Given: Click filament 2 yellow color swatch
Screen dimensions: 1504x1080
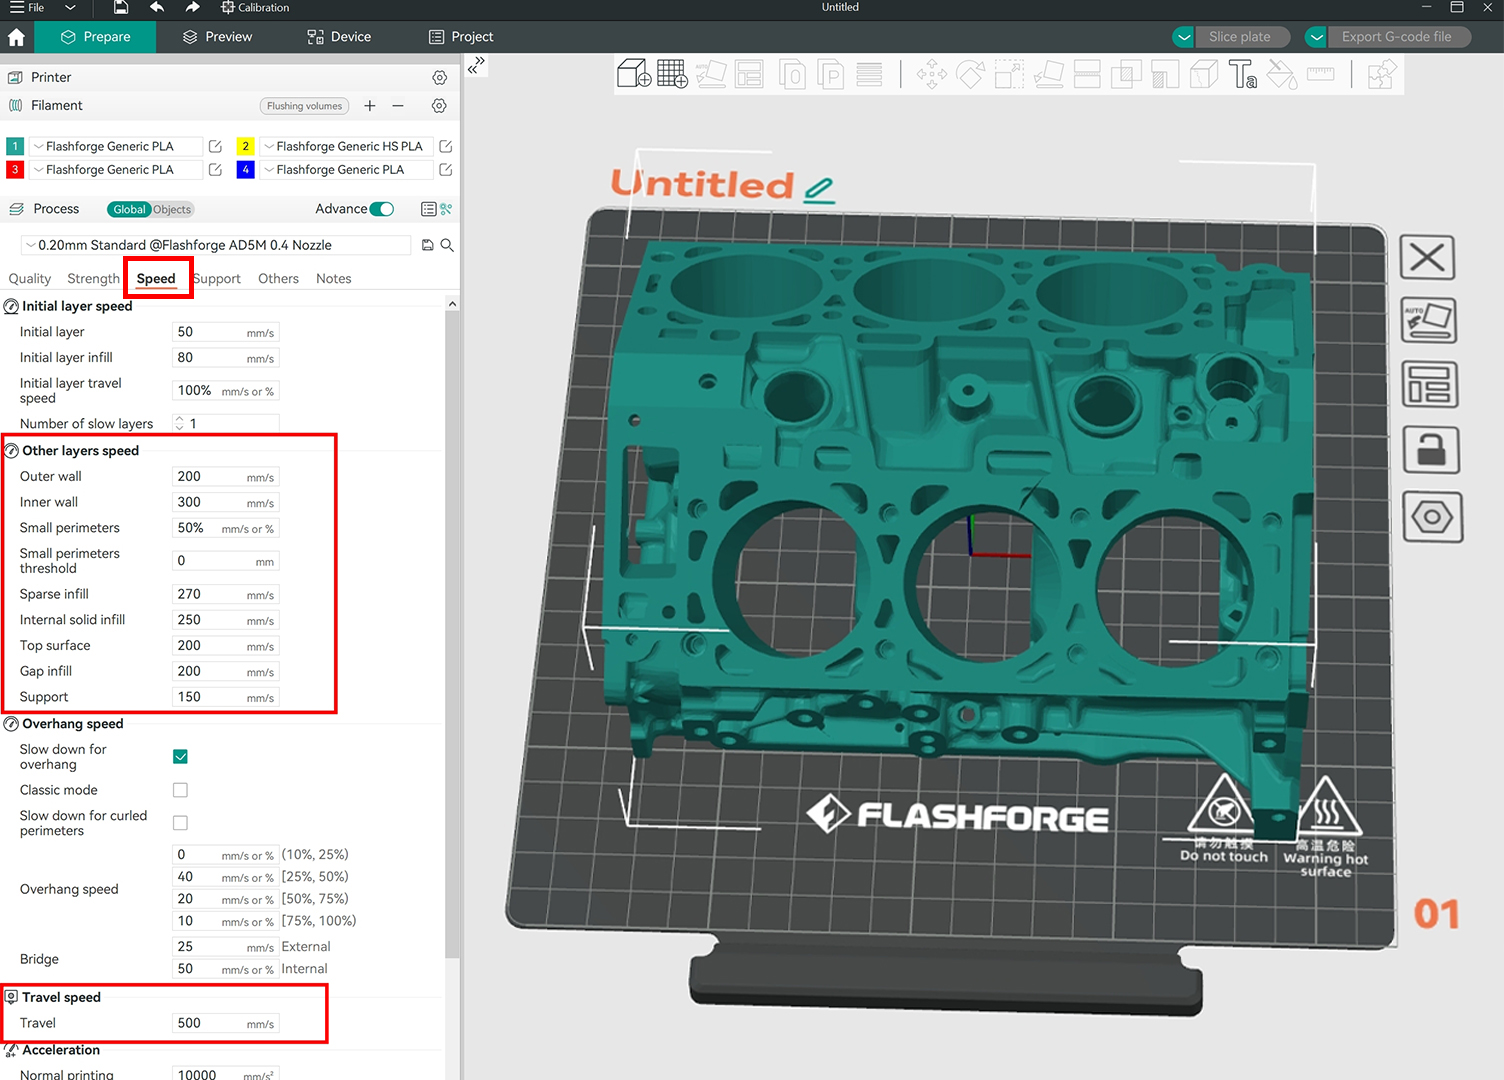Looking at the screenshot, I should (x=245, y=146).
